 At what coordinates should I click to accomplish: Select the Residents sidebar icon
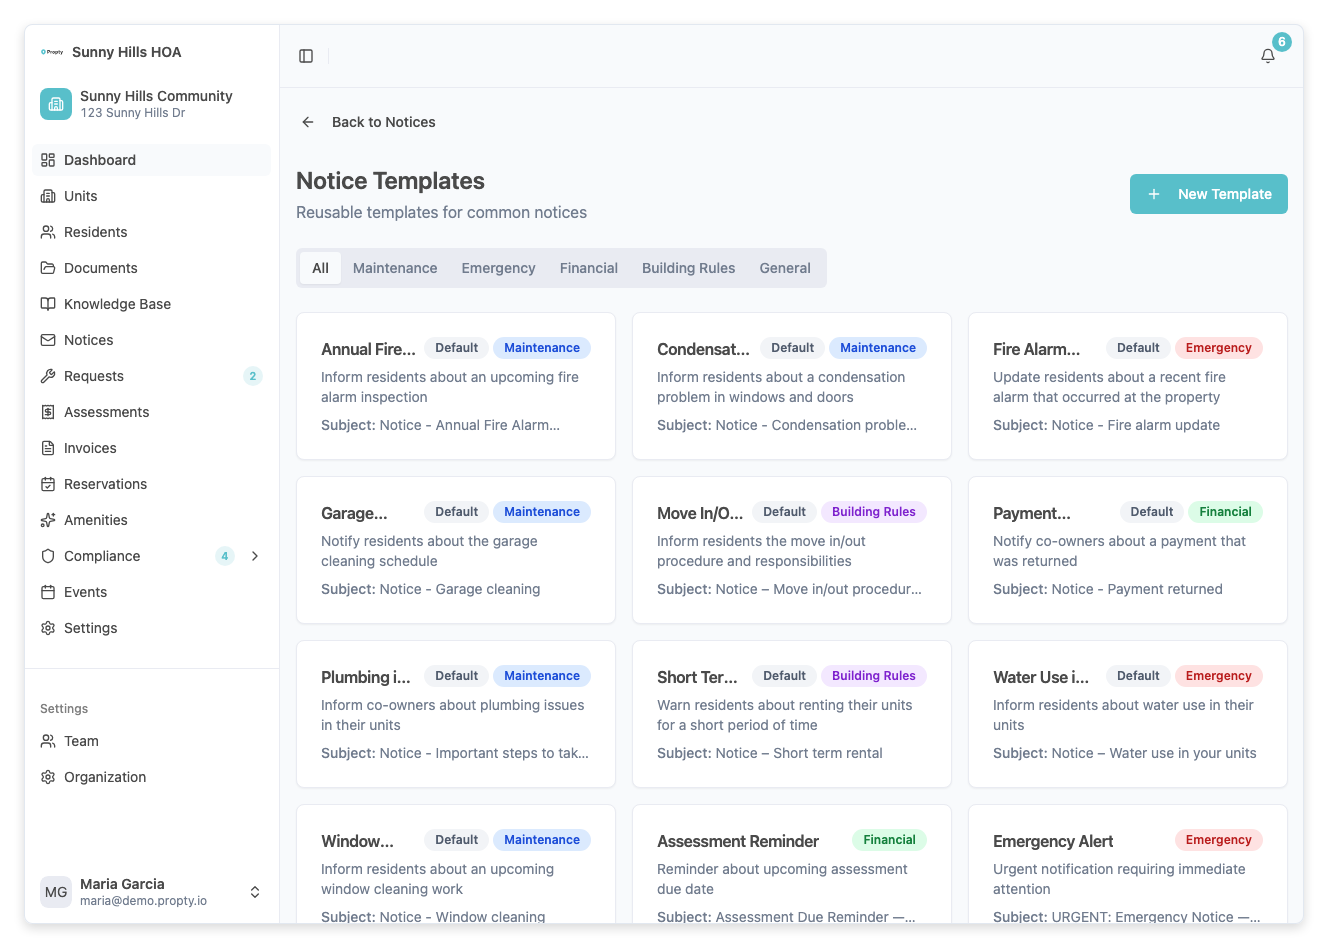[x=48, y=232]
